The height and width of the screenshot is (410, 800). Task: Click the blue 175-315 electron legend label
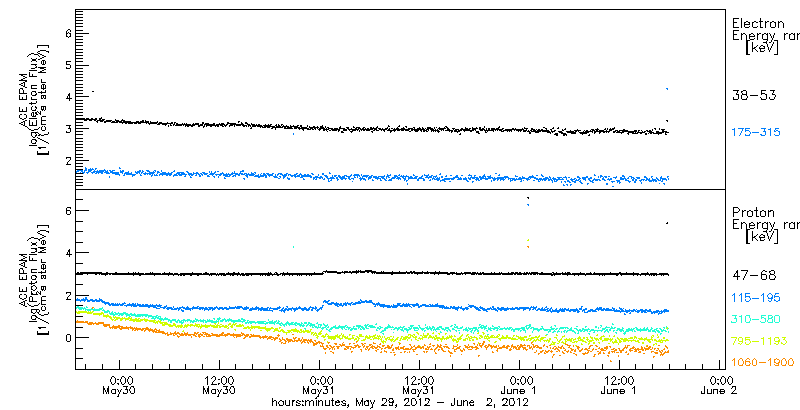tap(756, 133)
